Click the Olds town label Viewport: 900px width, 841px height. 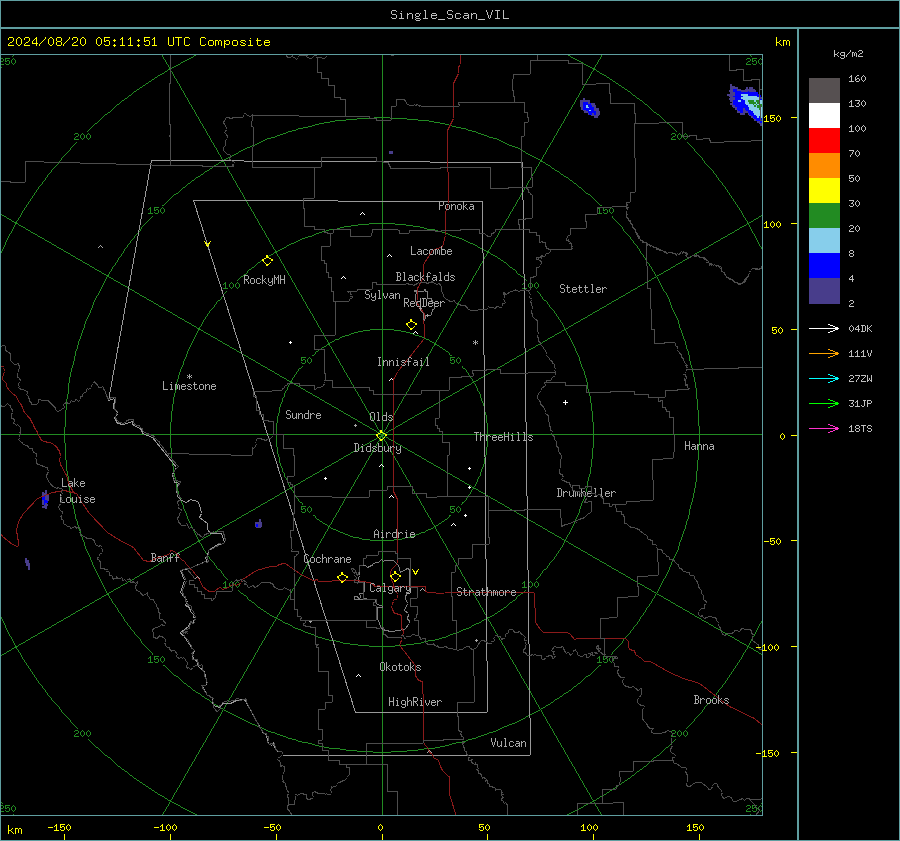click(x=381, y=417)
